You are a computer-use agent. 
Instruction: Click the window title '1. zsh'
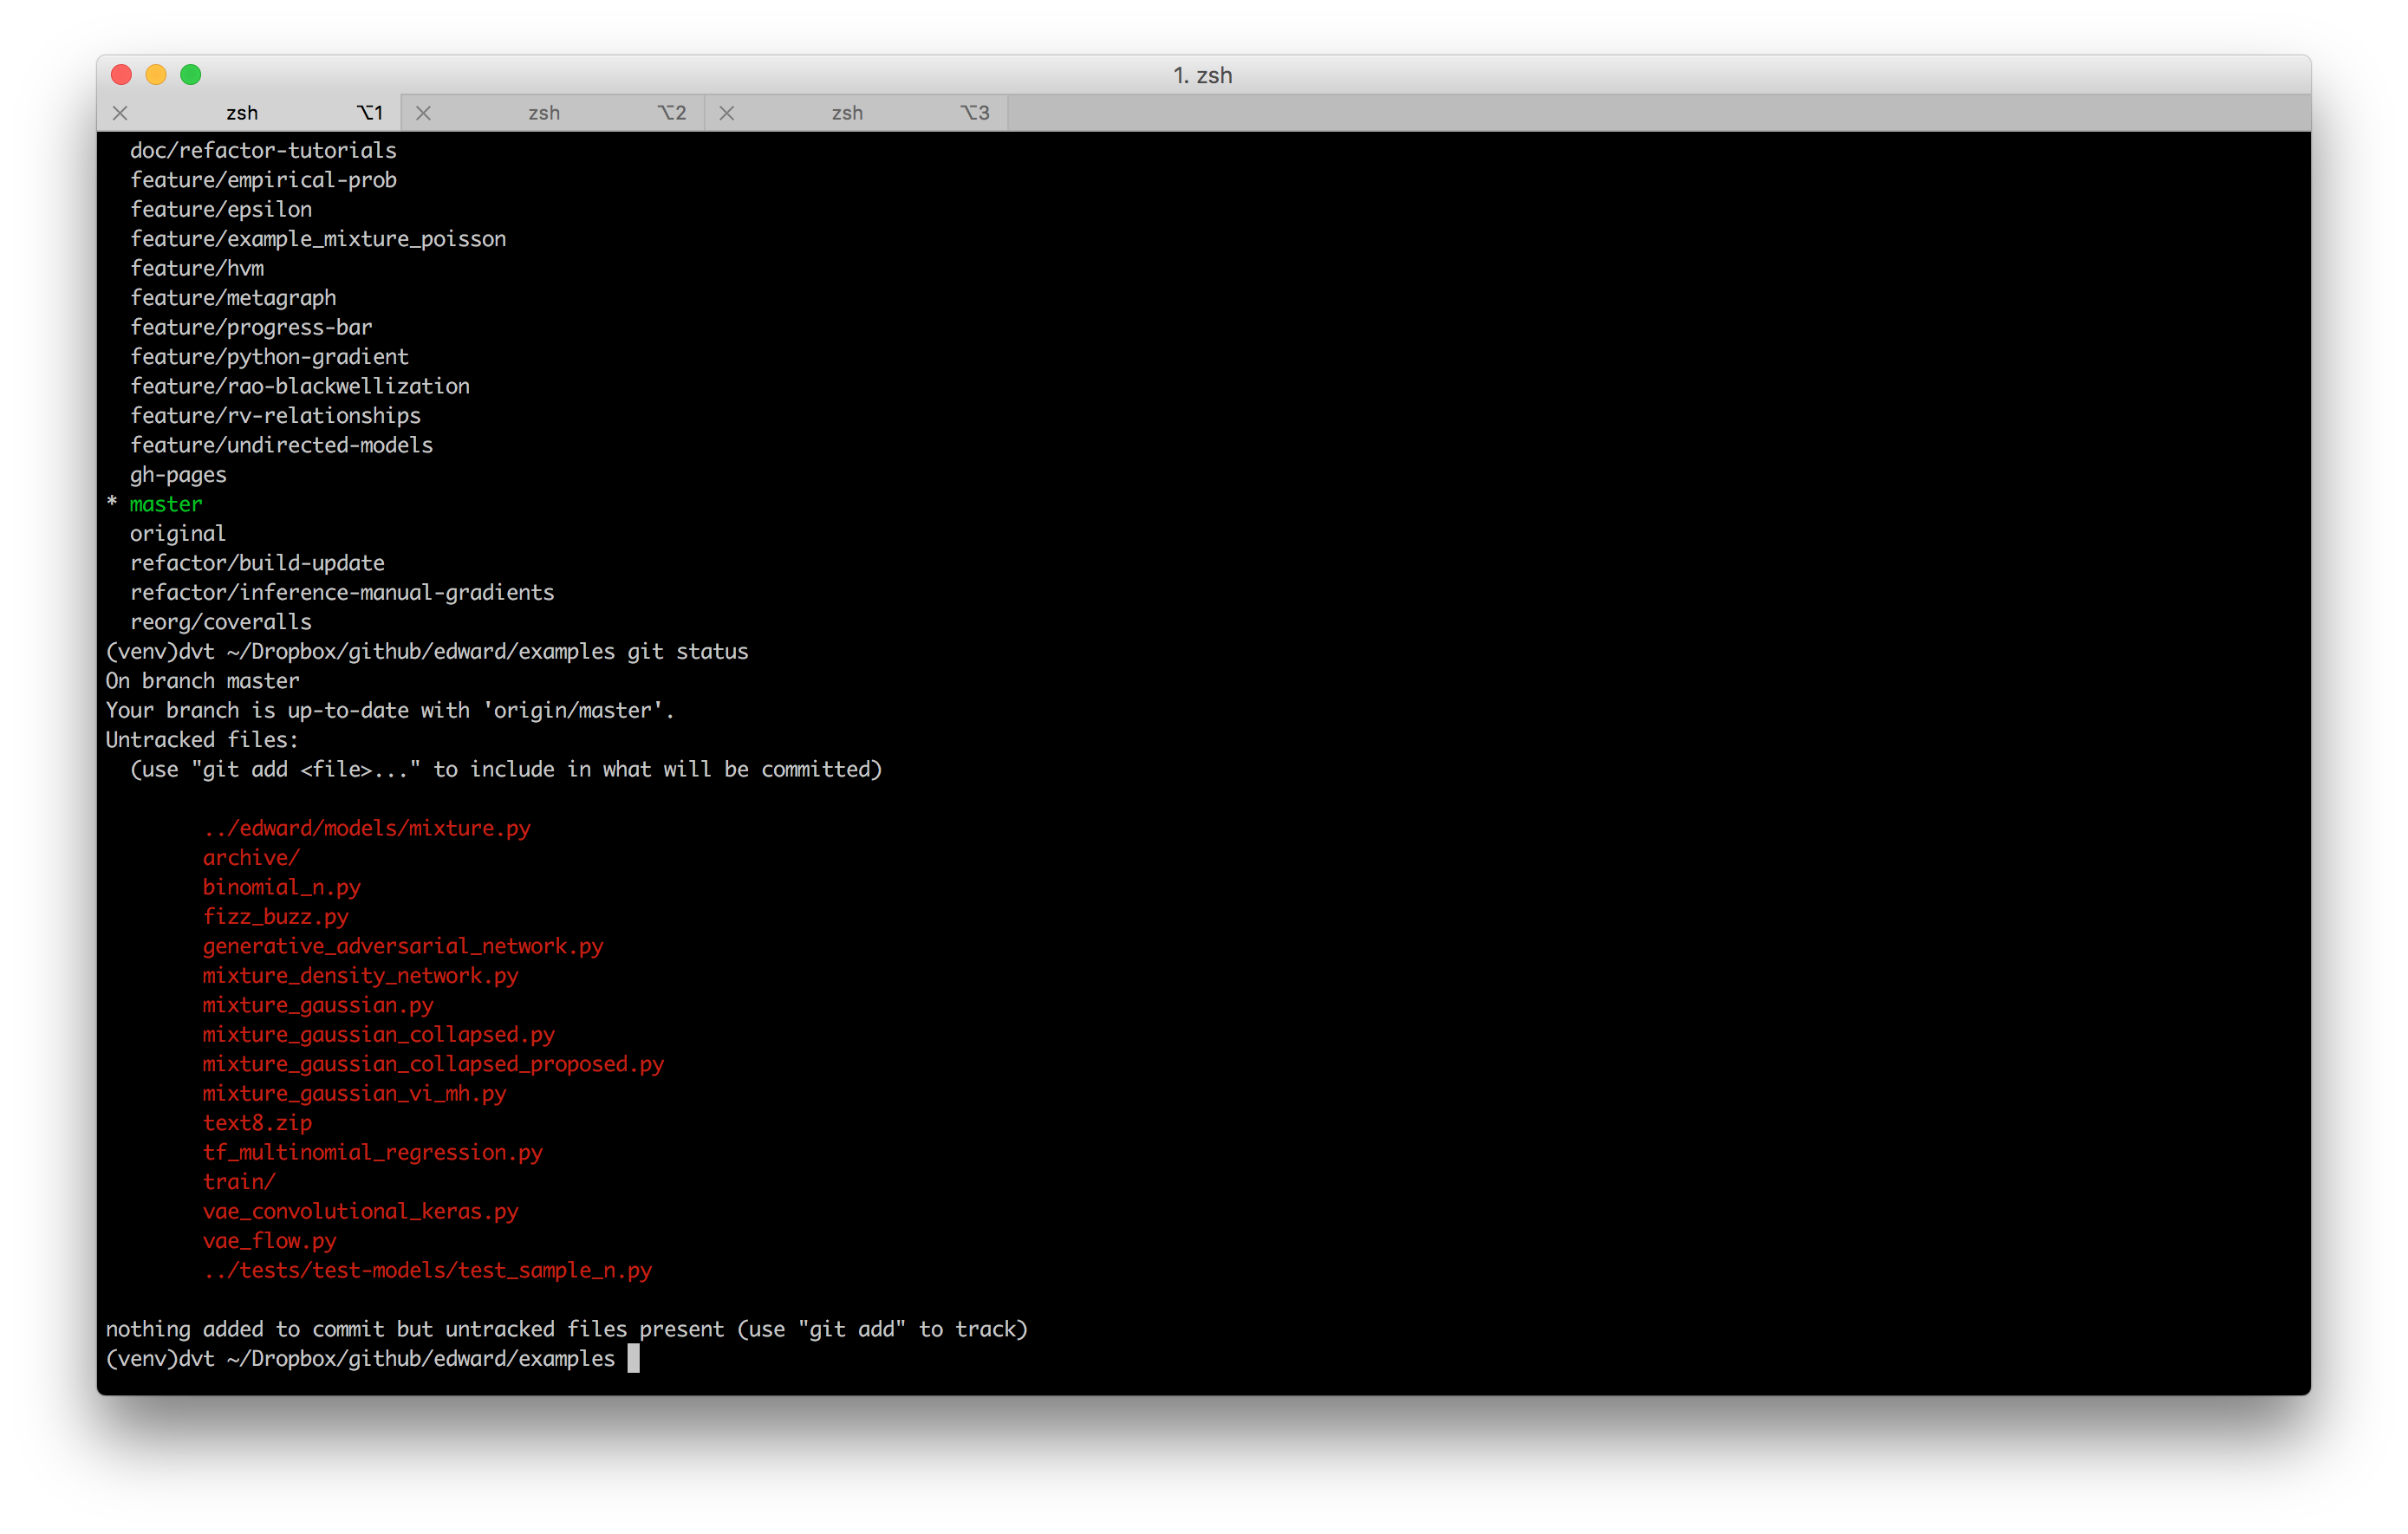pyautogui.click(x=1202, y=75)
